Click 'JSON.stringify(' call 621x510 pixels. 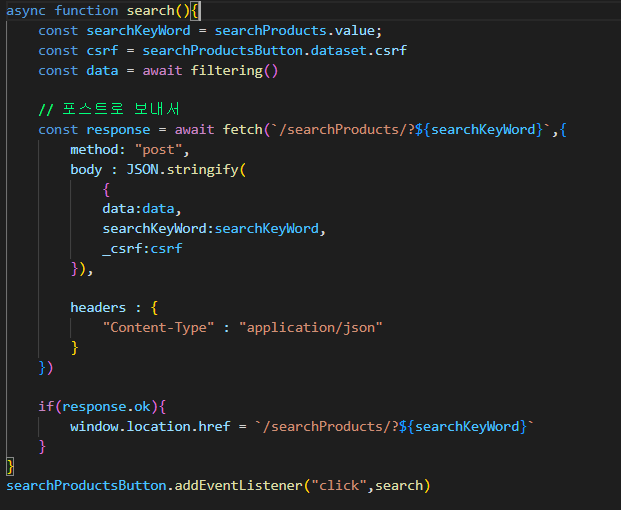[186, 170]
